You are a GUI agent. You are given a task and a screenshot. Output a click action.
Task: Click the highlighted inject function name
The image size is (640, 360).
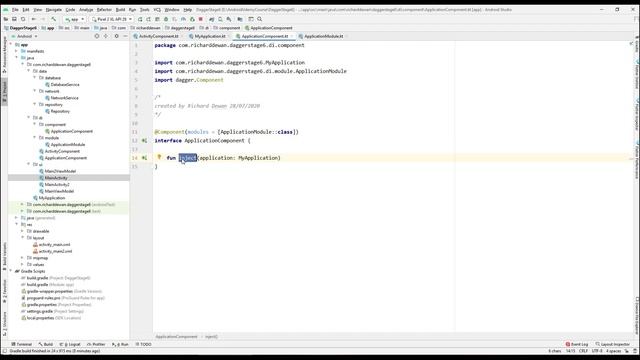188,158
